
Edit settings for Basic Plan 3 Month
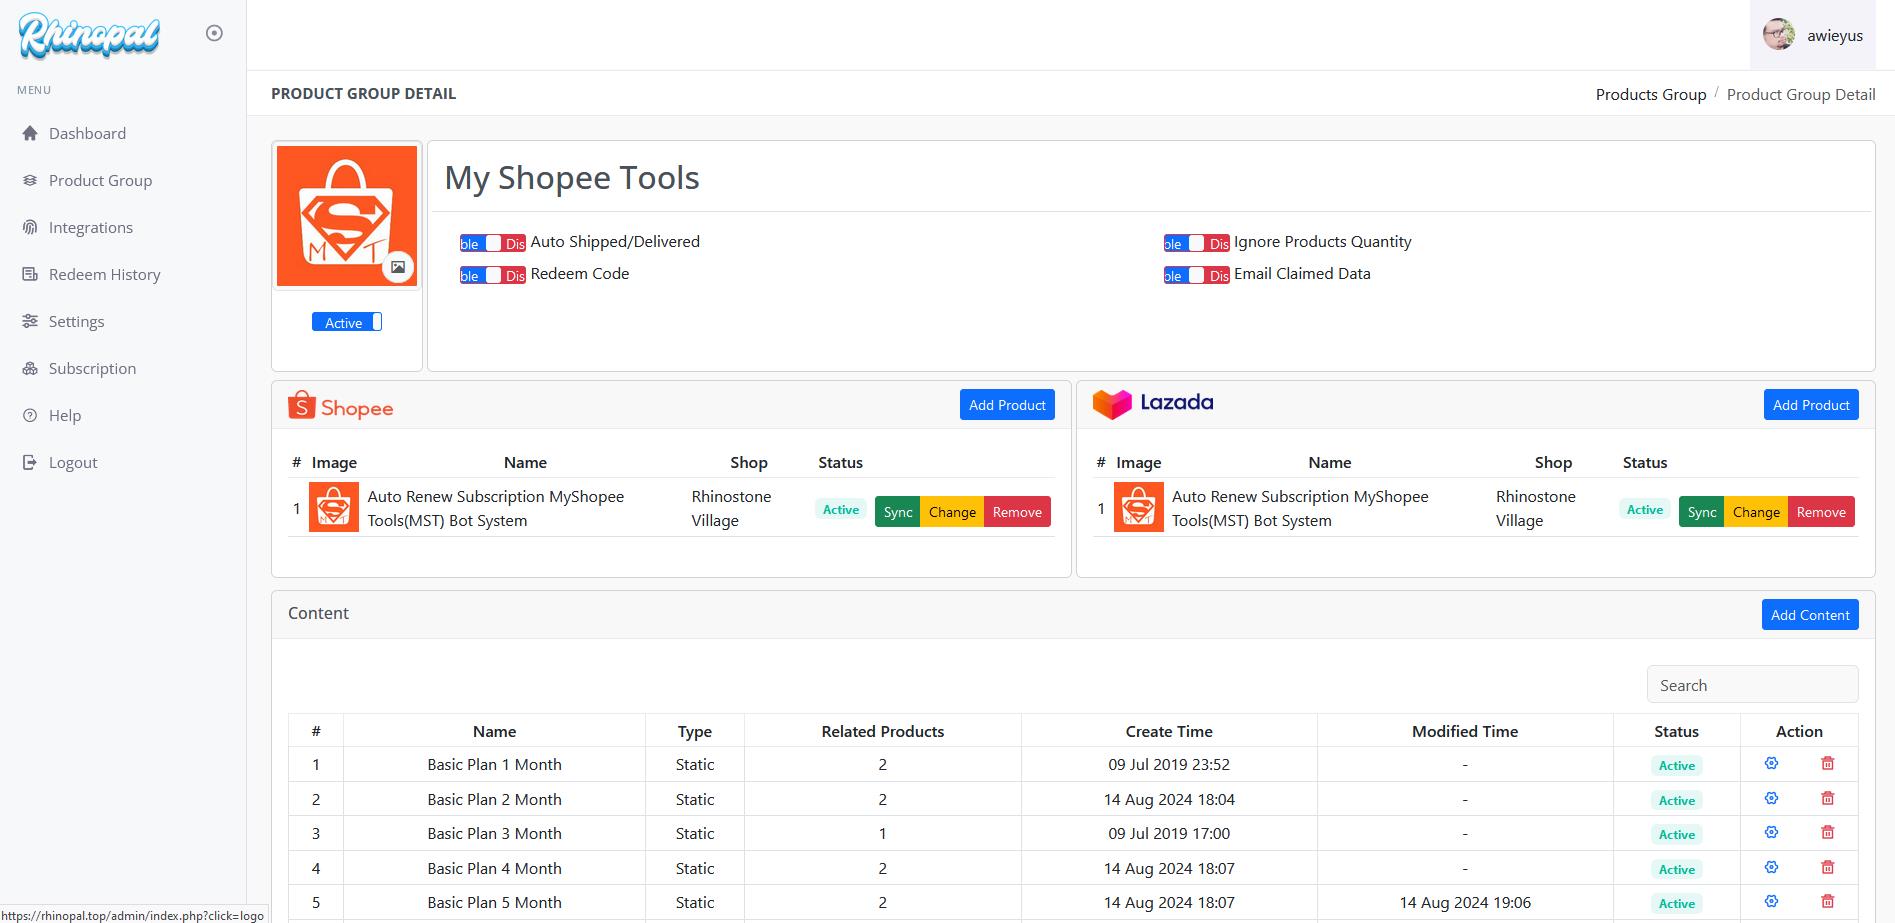coord(1771,832)
